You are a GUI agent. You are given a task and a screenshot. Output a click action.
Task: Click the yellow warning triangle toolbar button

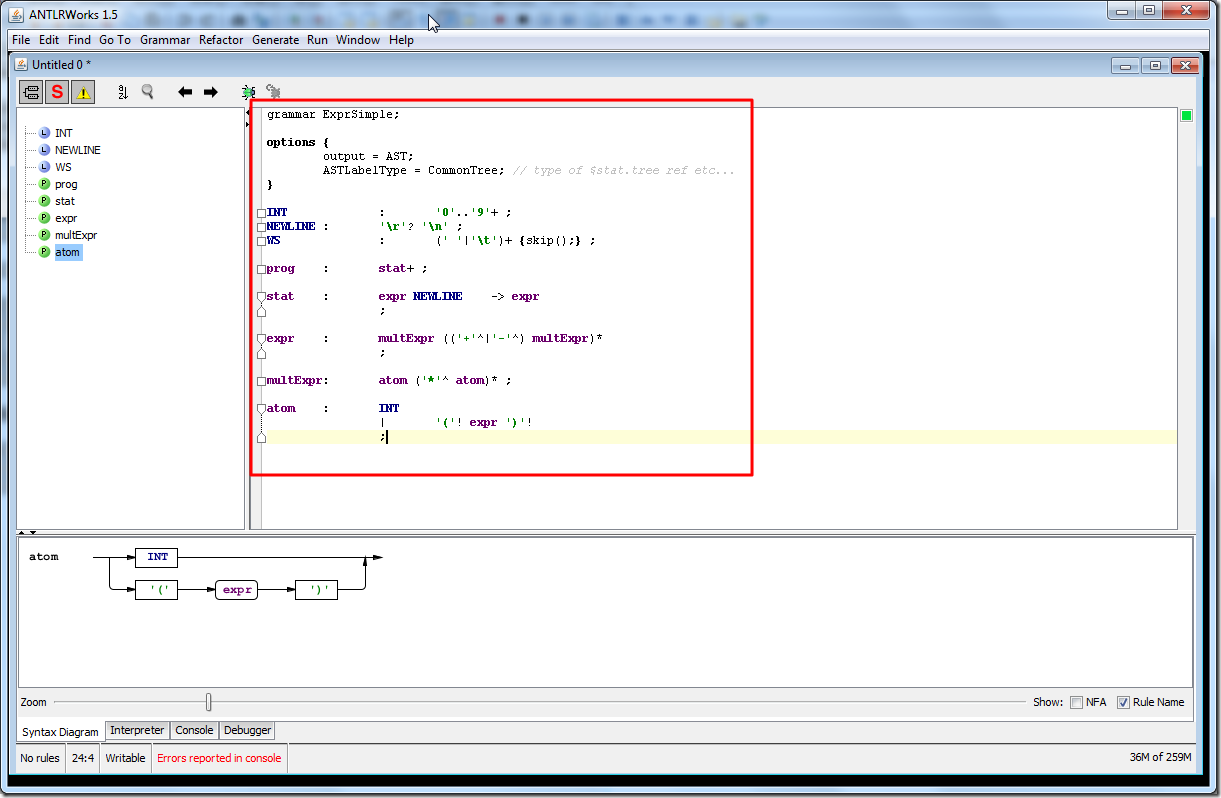tap(83, 92)
